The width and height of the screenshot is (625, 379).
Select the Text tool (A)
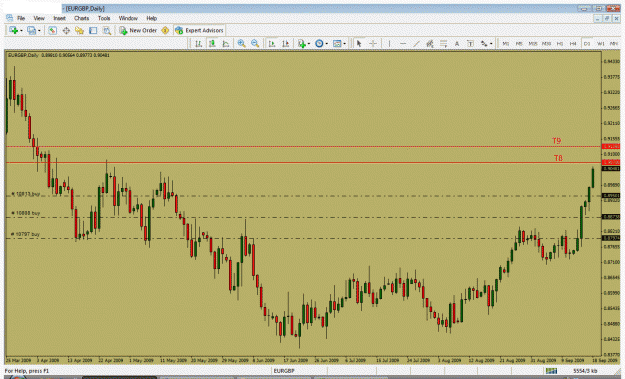[457, 43]
